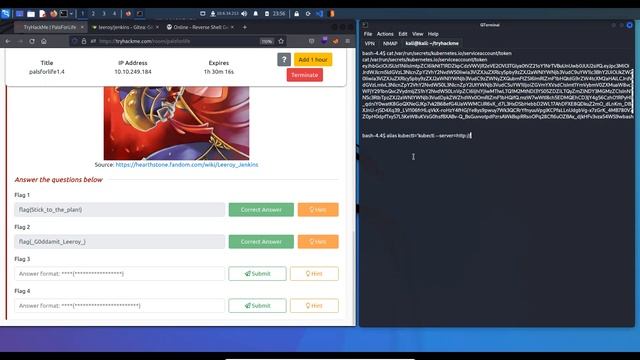Bookmark this page with the star
The width and height of the screenshot is (640, 360).
[281, 41]
